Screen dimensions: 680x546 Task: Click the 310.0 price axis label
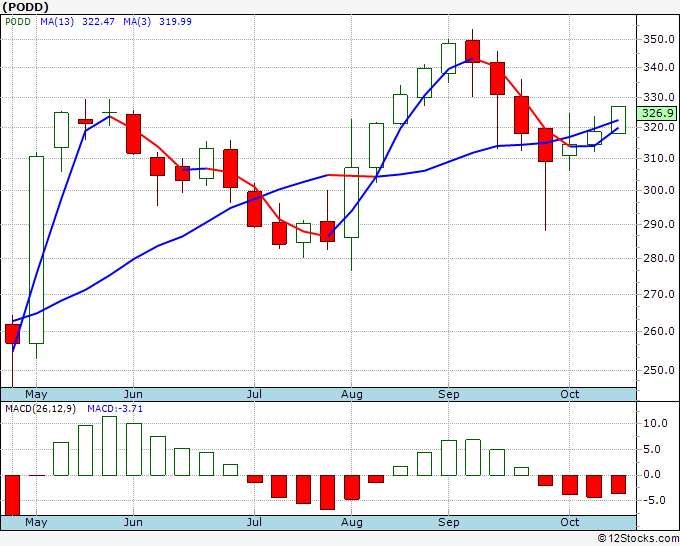click(658, 158)
